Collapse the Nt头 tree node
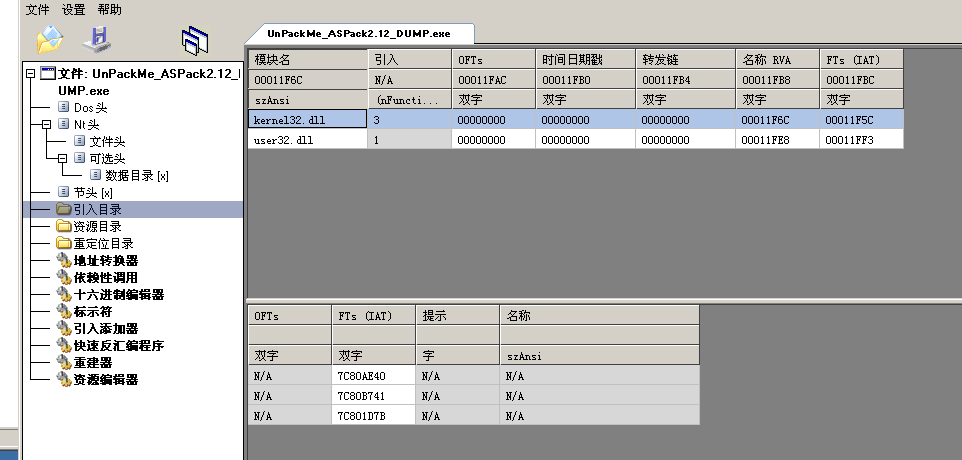This screenshot has height=460, width=962. [x=47, y=124]
